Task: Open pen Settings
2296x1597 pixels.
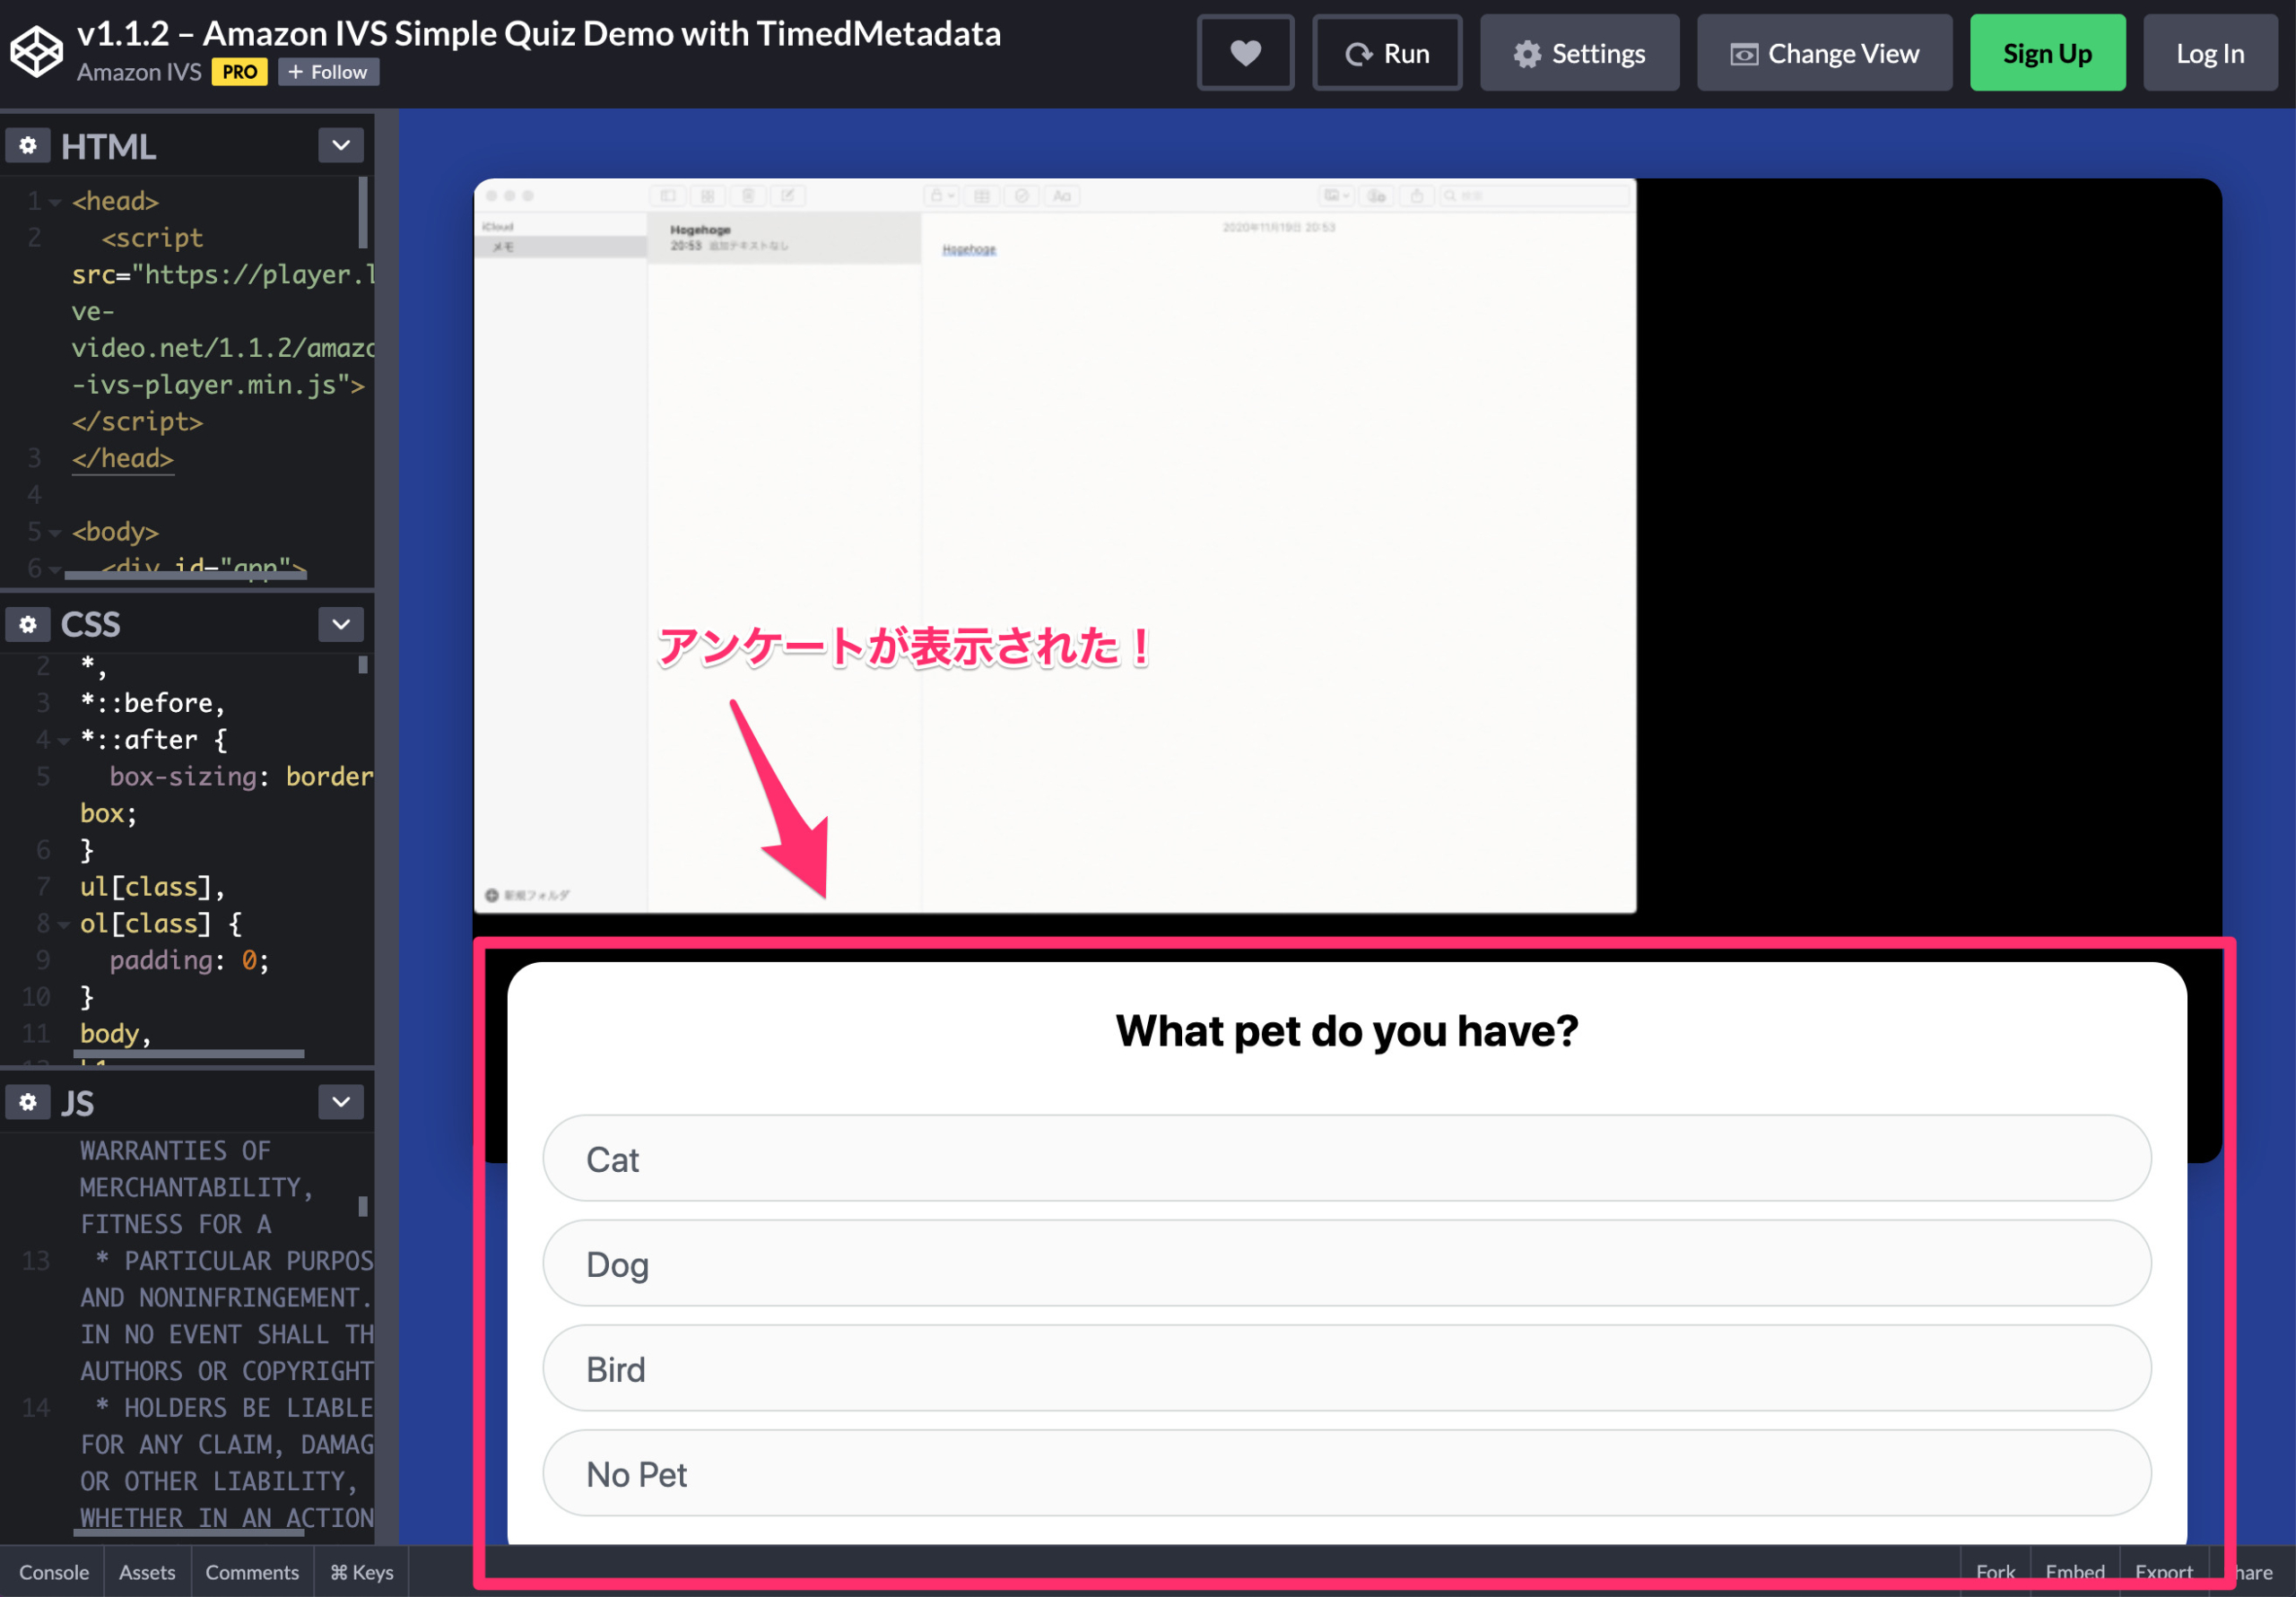Action: point(1579,53)
